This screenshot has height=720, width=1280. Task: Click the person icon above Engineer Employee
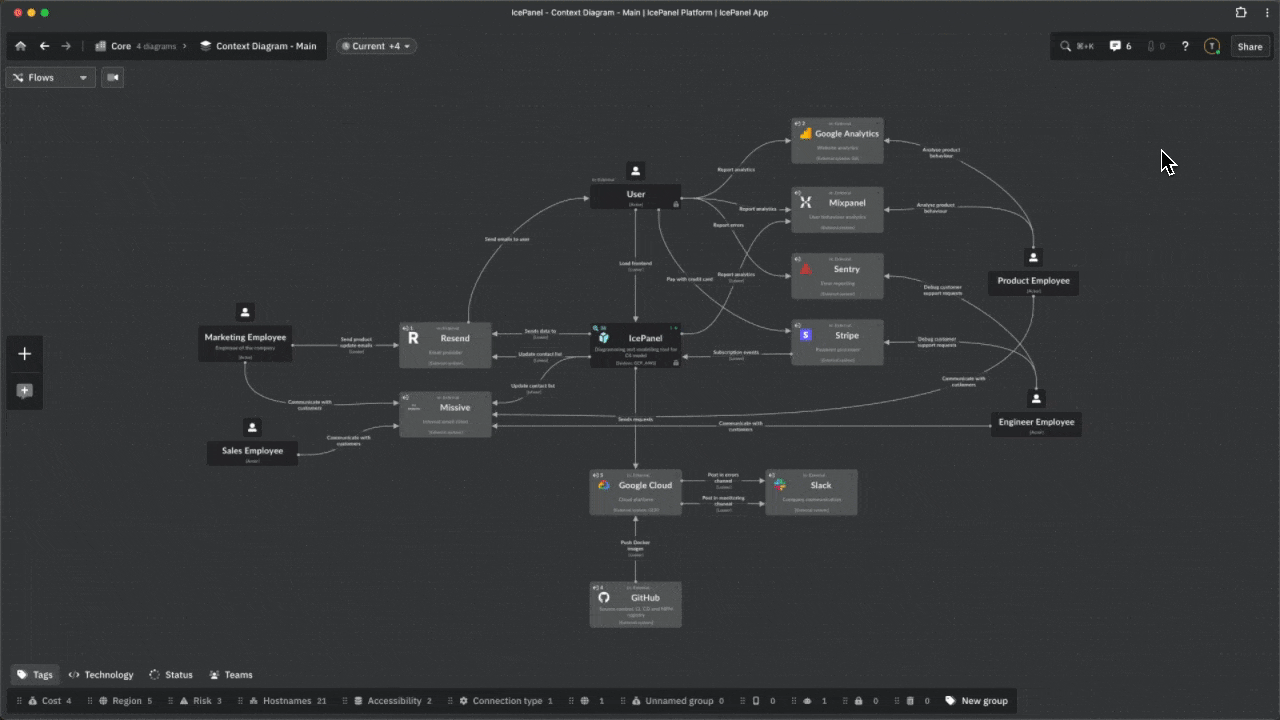click(x=1036, y=398)
